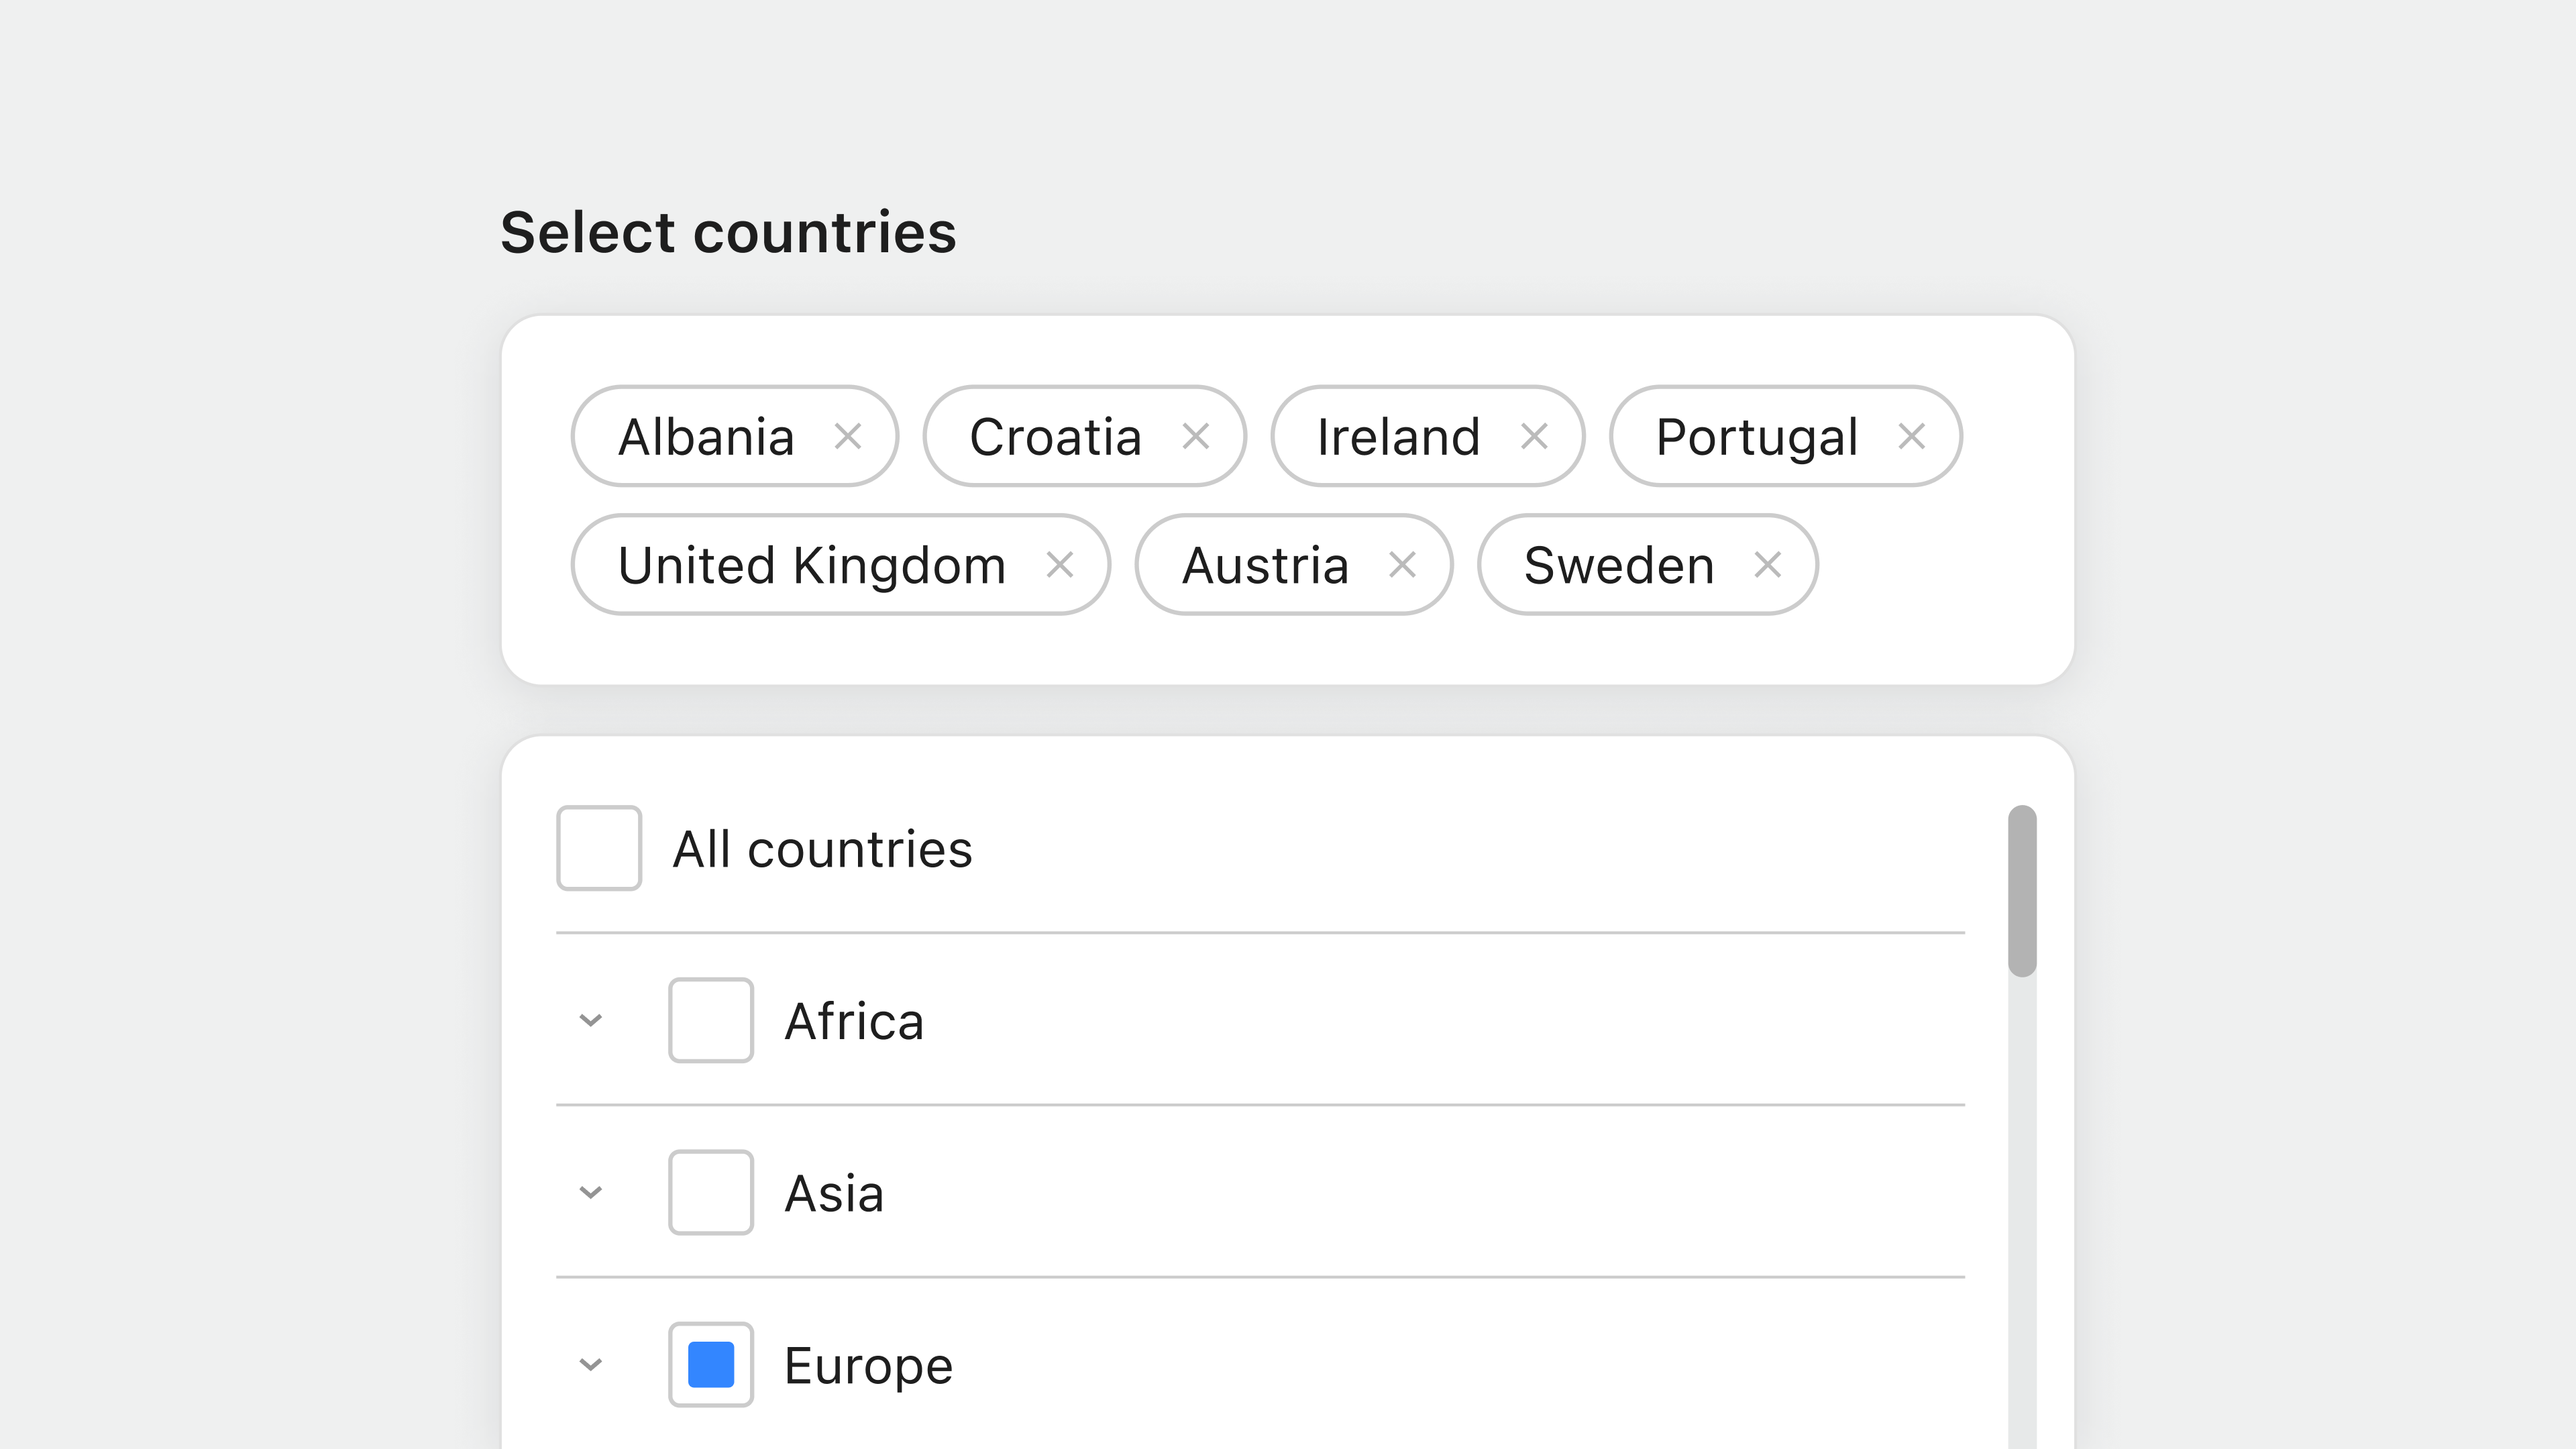Collapse the Europe region list
This screenshot has height=1449, width=2576.
click(591, 1364)
